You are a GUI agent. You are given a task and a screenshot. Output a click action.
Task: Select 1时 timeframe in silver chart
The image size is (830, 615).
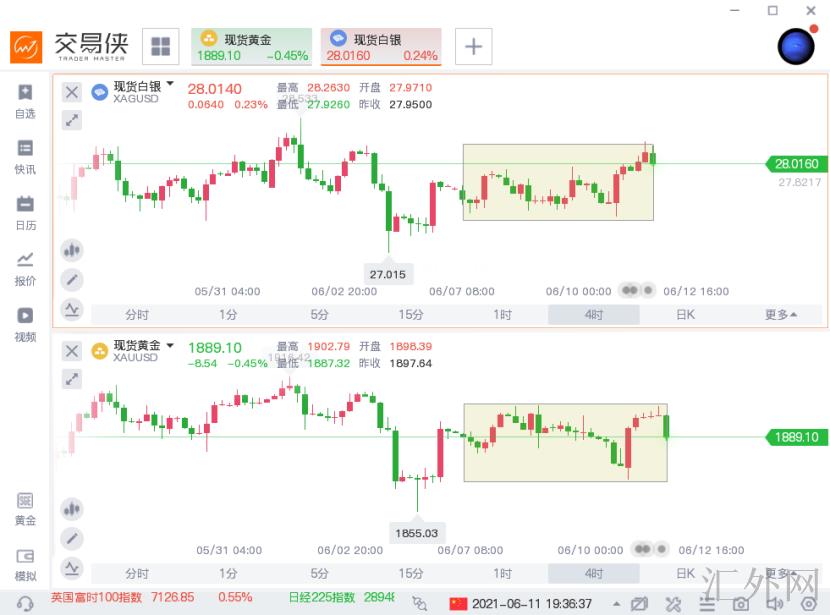[502, 315]
